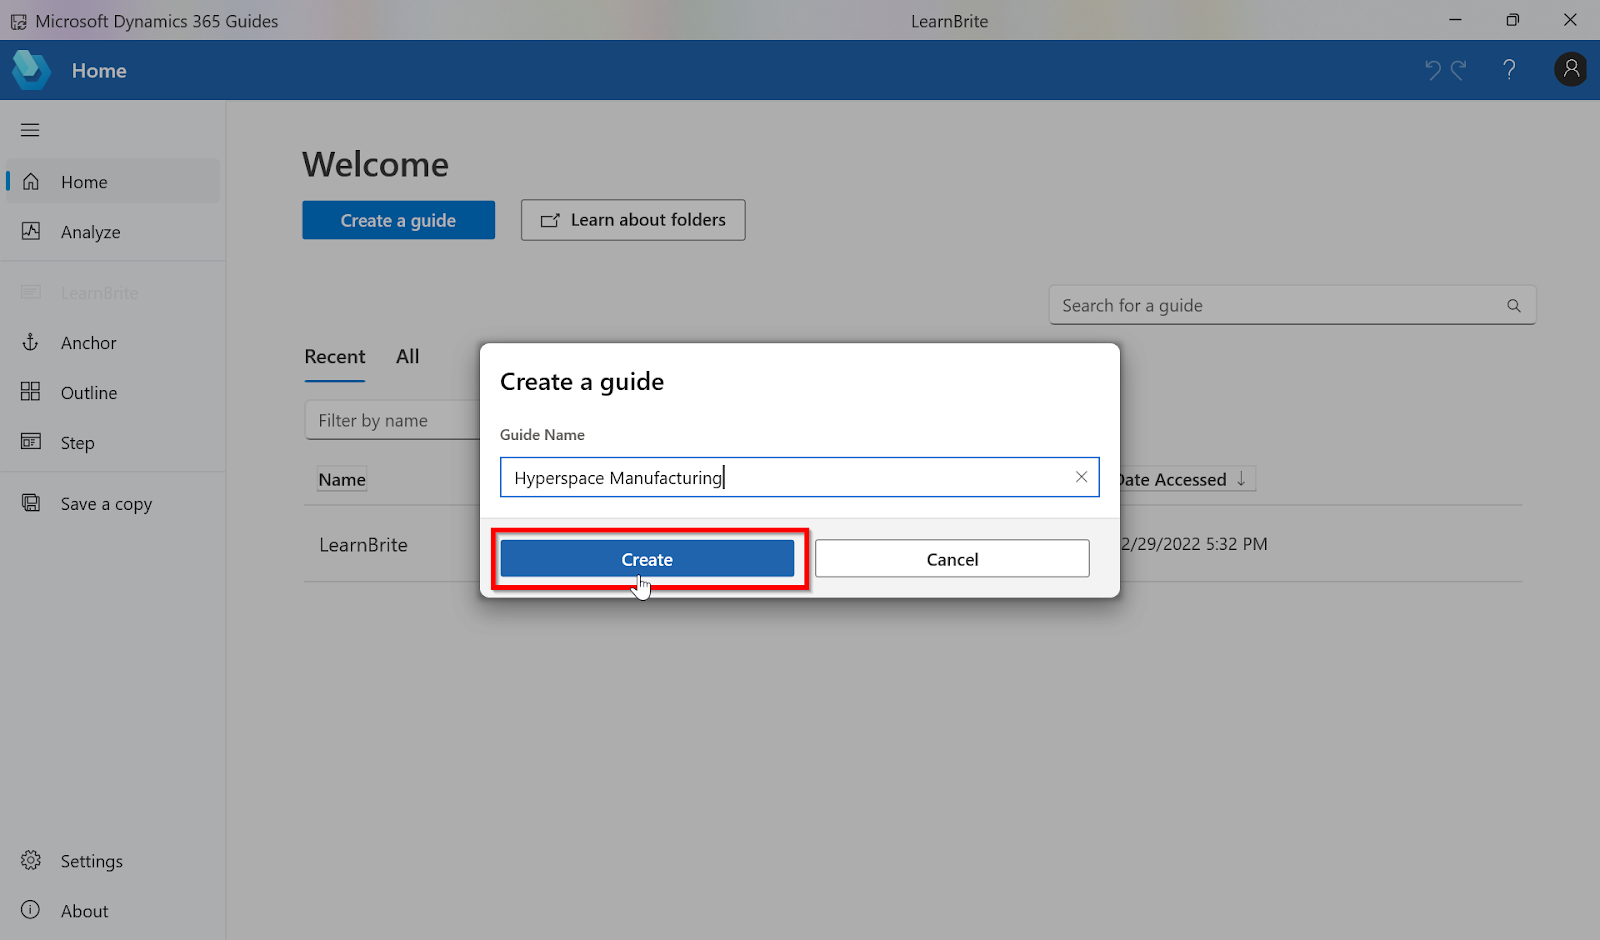Screen dimensions: 1600x940
Task: Switch to the All tab
Action: [408, 357]
